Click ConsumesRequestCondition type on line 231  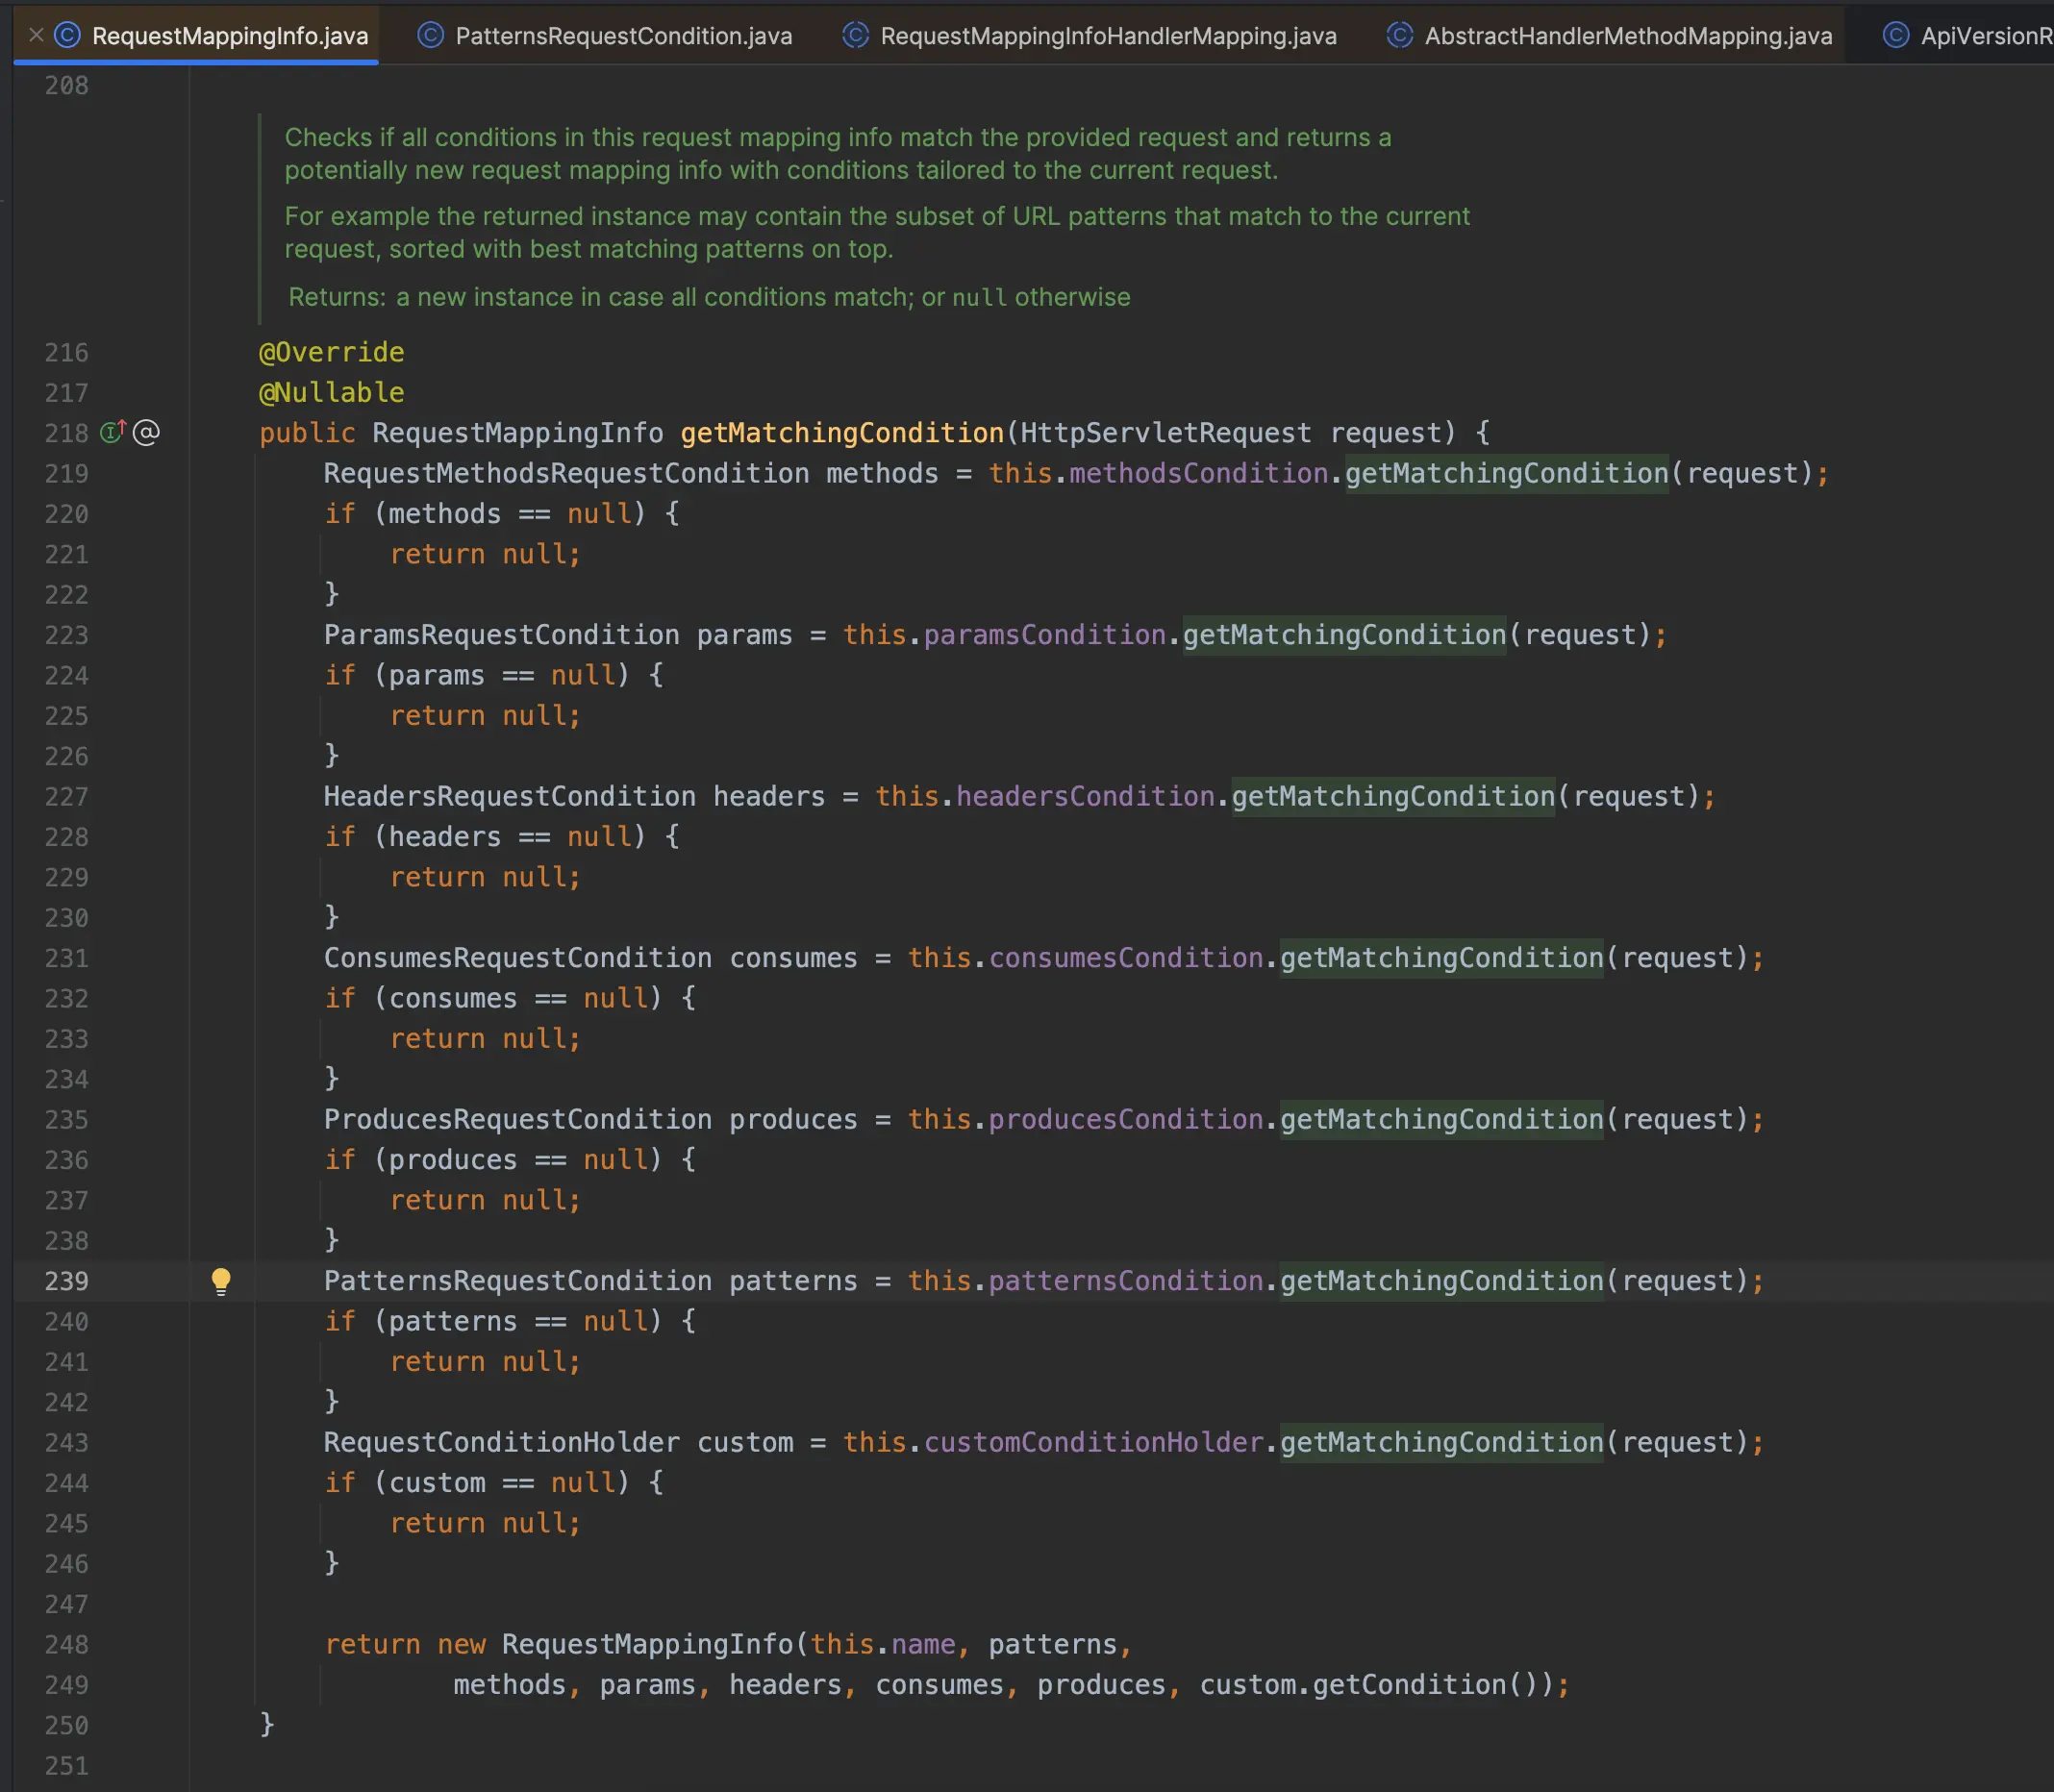(518, 958)
